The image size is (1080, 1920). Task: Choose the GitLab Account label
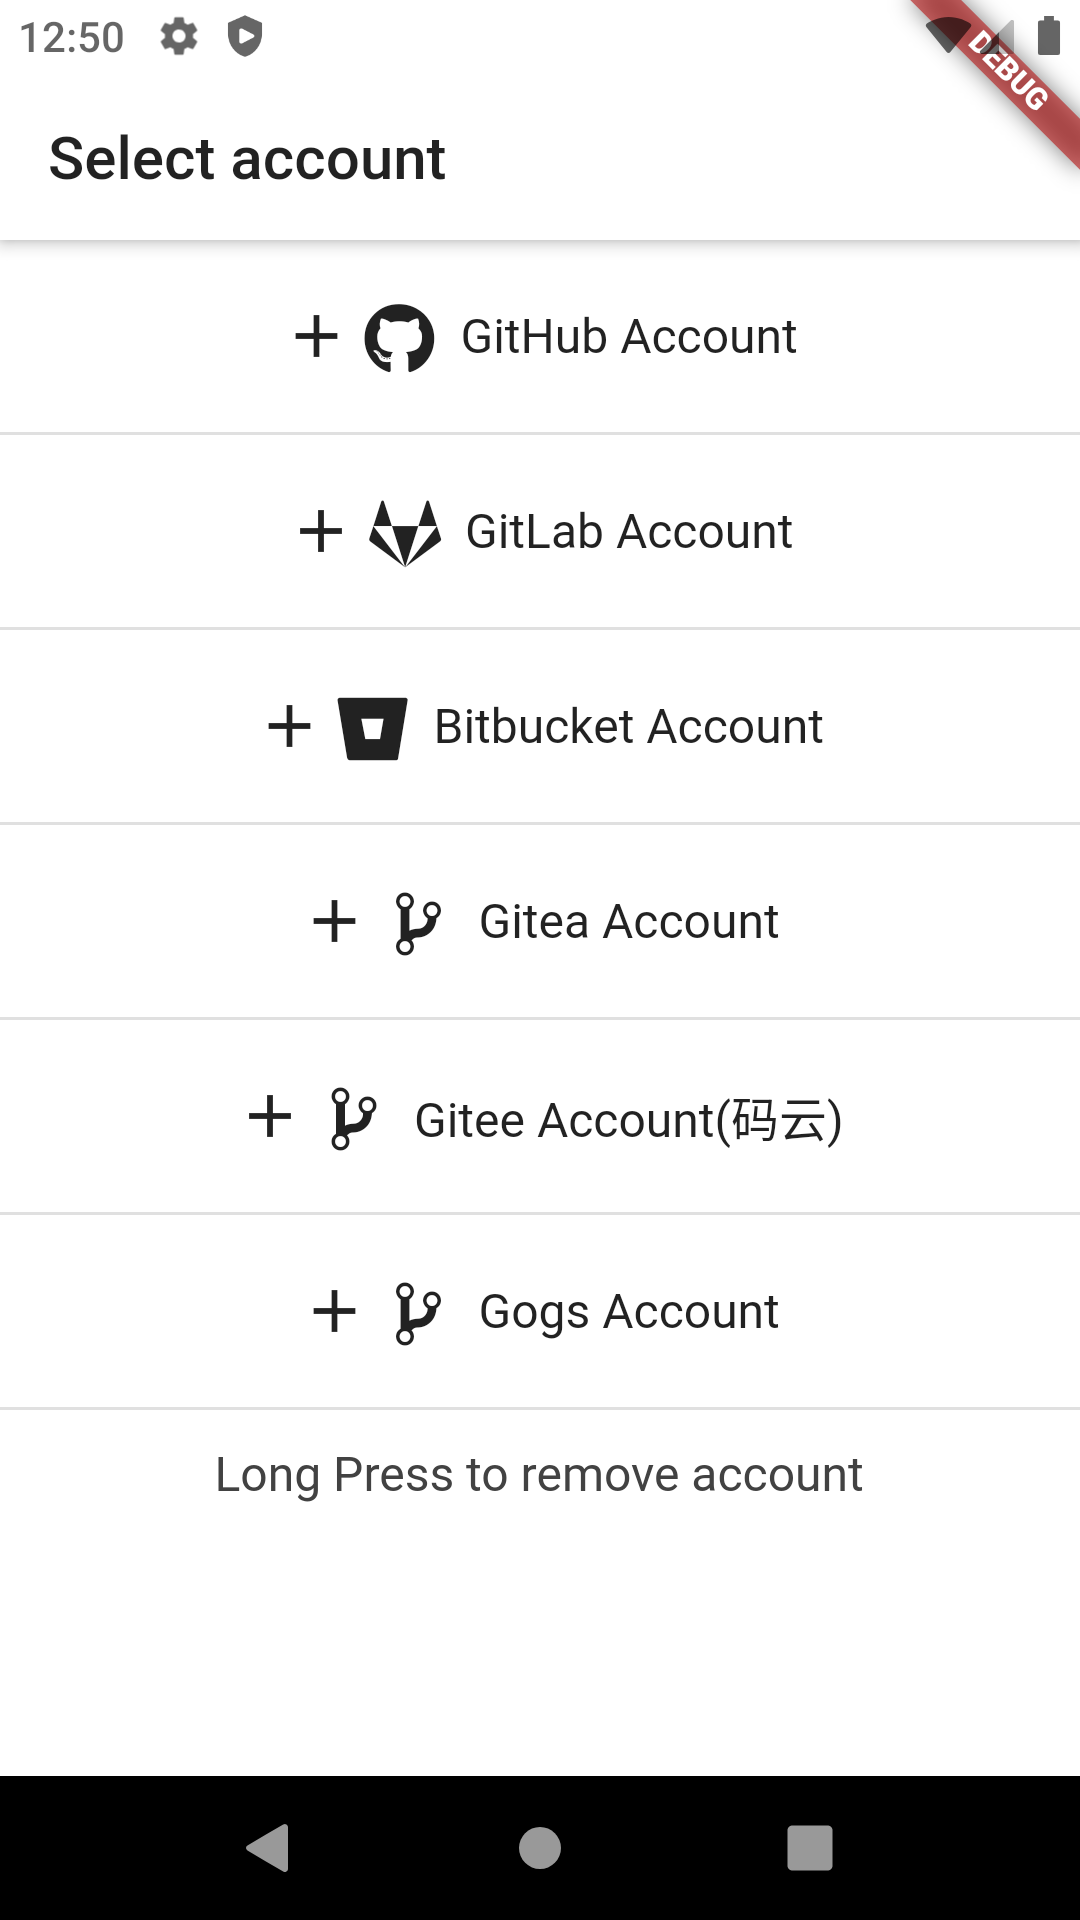pos(628,532)
